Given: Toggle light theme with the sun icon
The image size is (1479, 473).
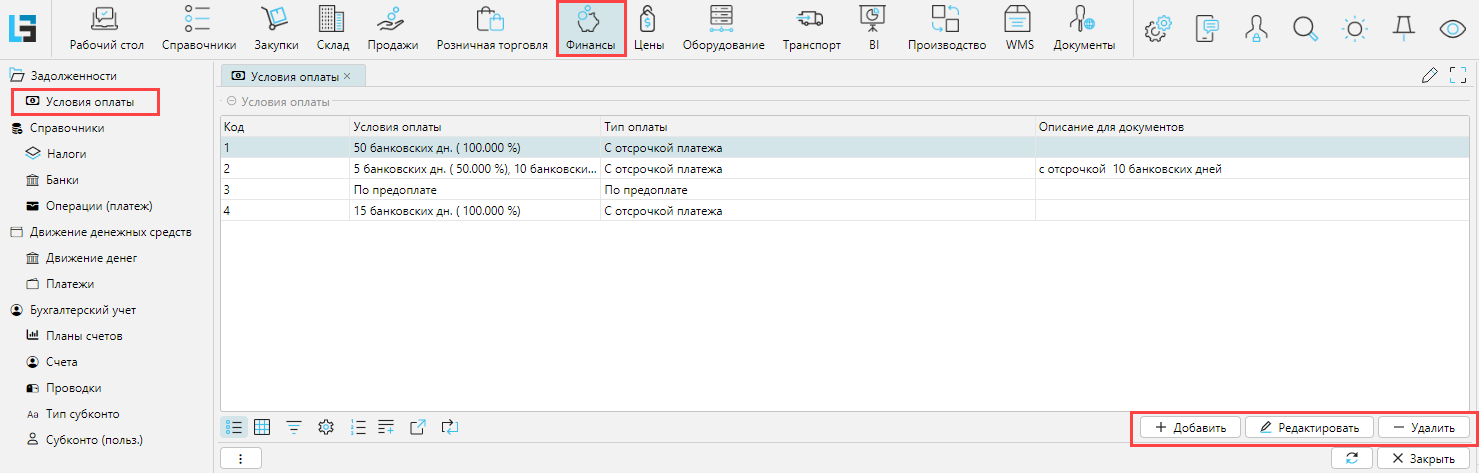Looking at the screenshot, I should 1354,28.
